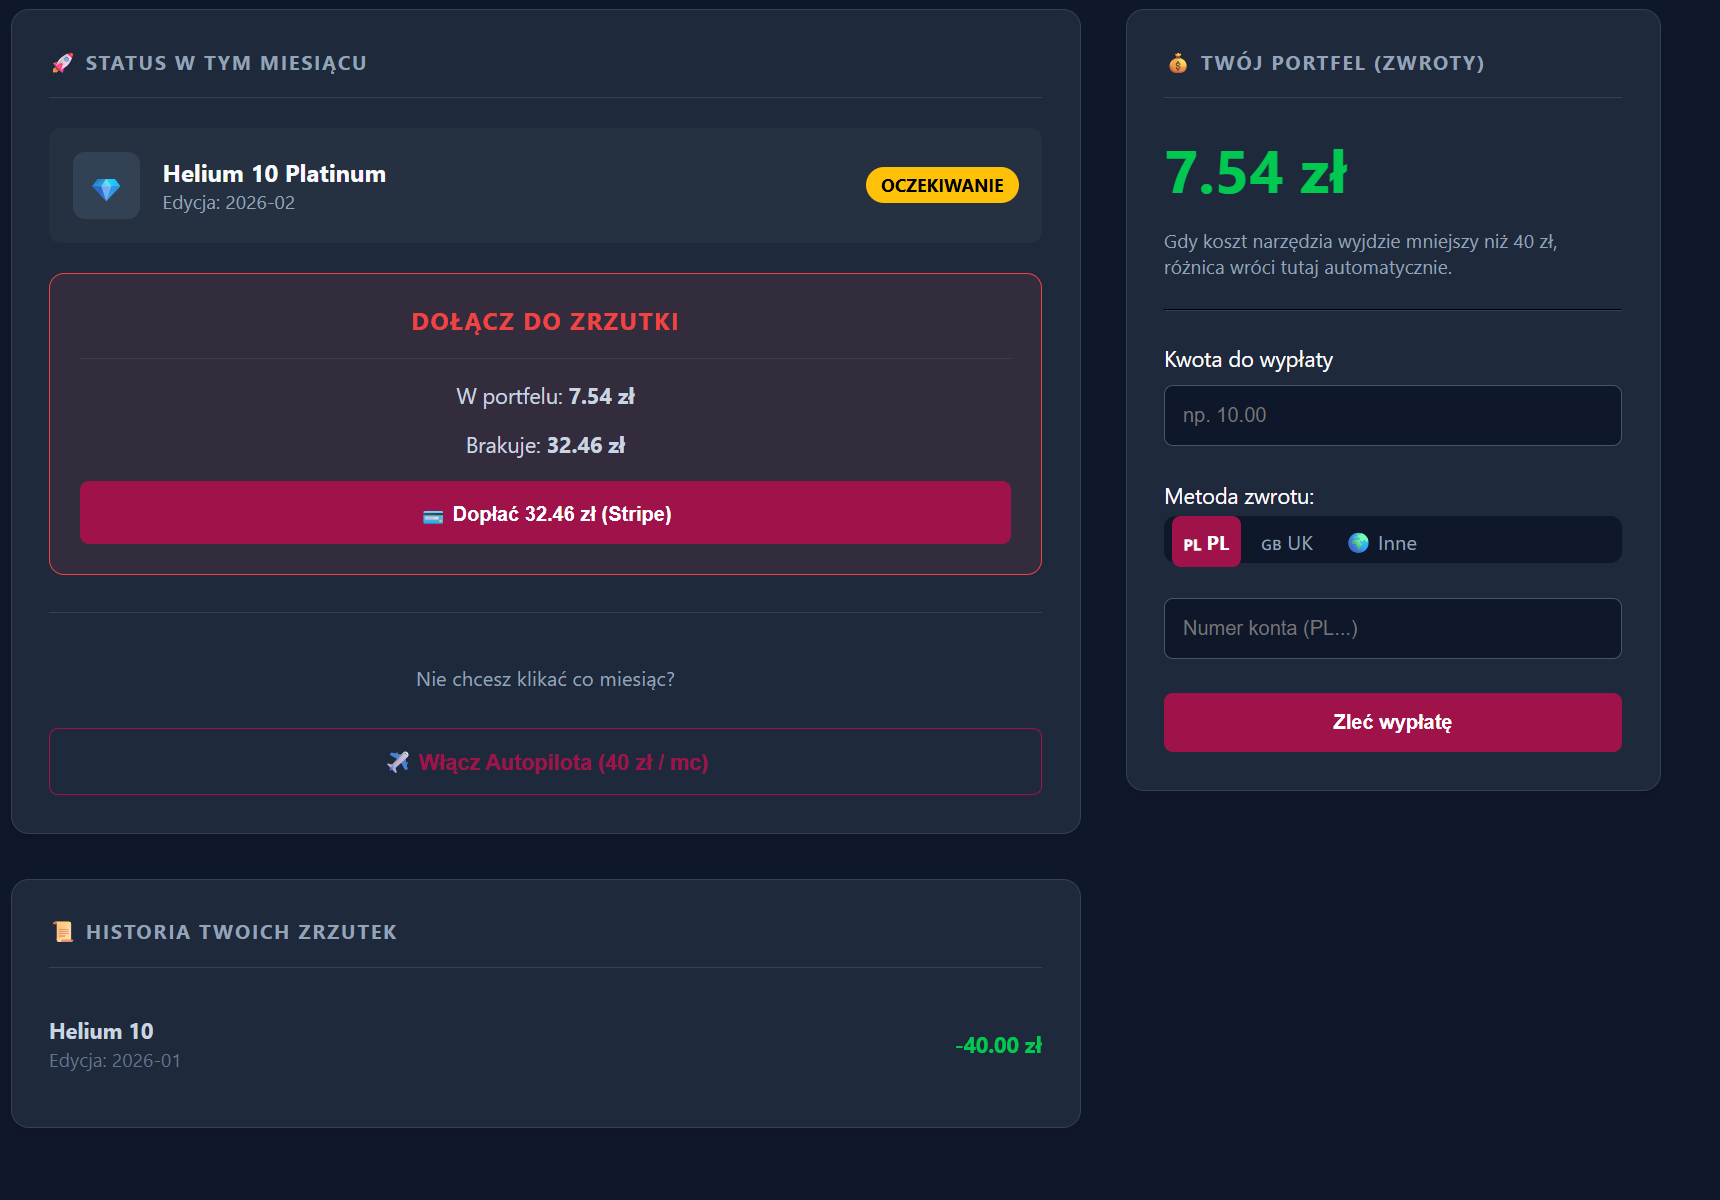Click the Numer konta (PL...) input field

(x=1392, y=629)
